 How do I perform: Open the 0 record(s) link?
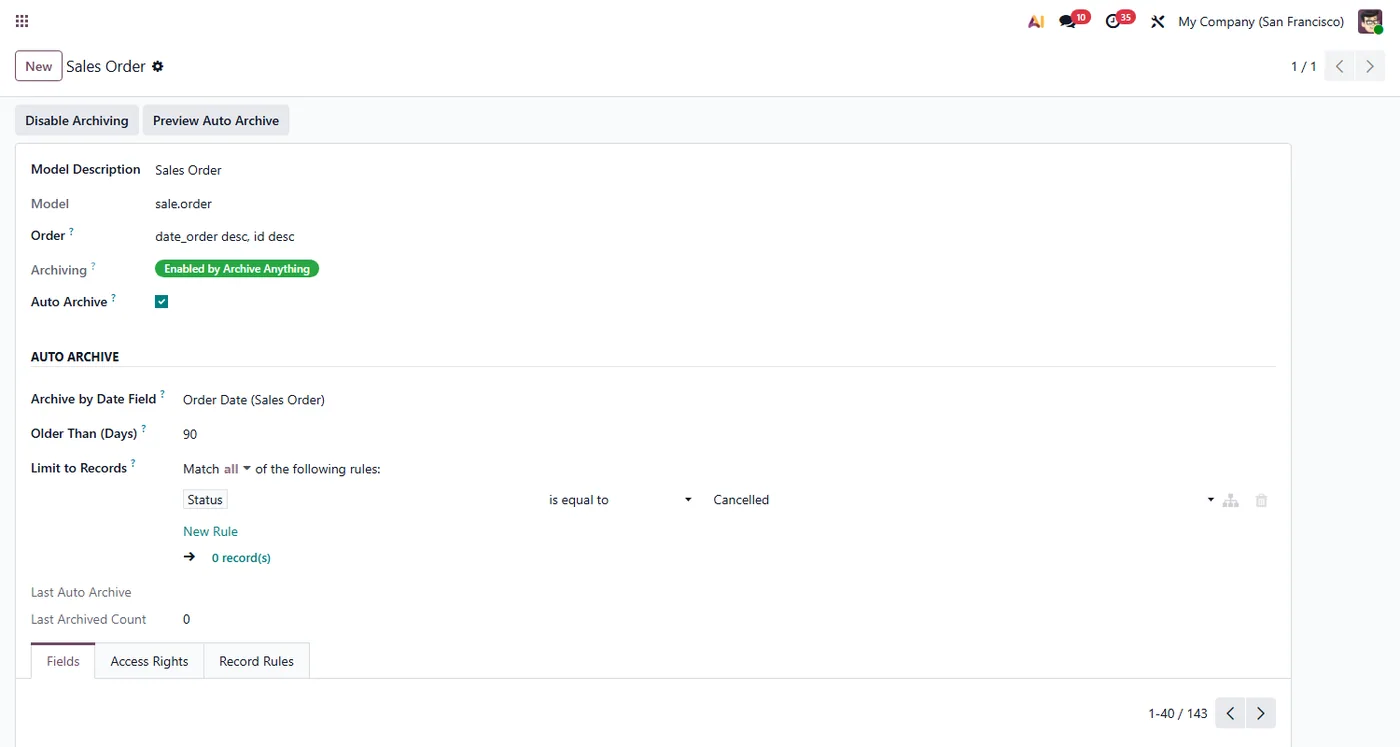tap(241, 557)
